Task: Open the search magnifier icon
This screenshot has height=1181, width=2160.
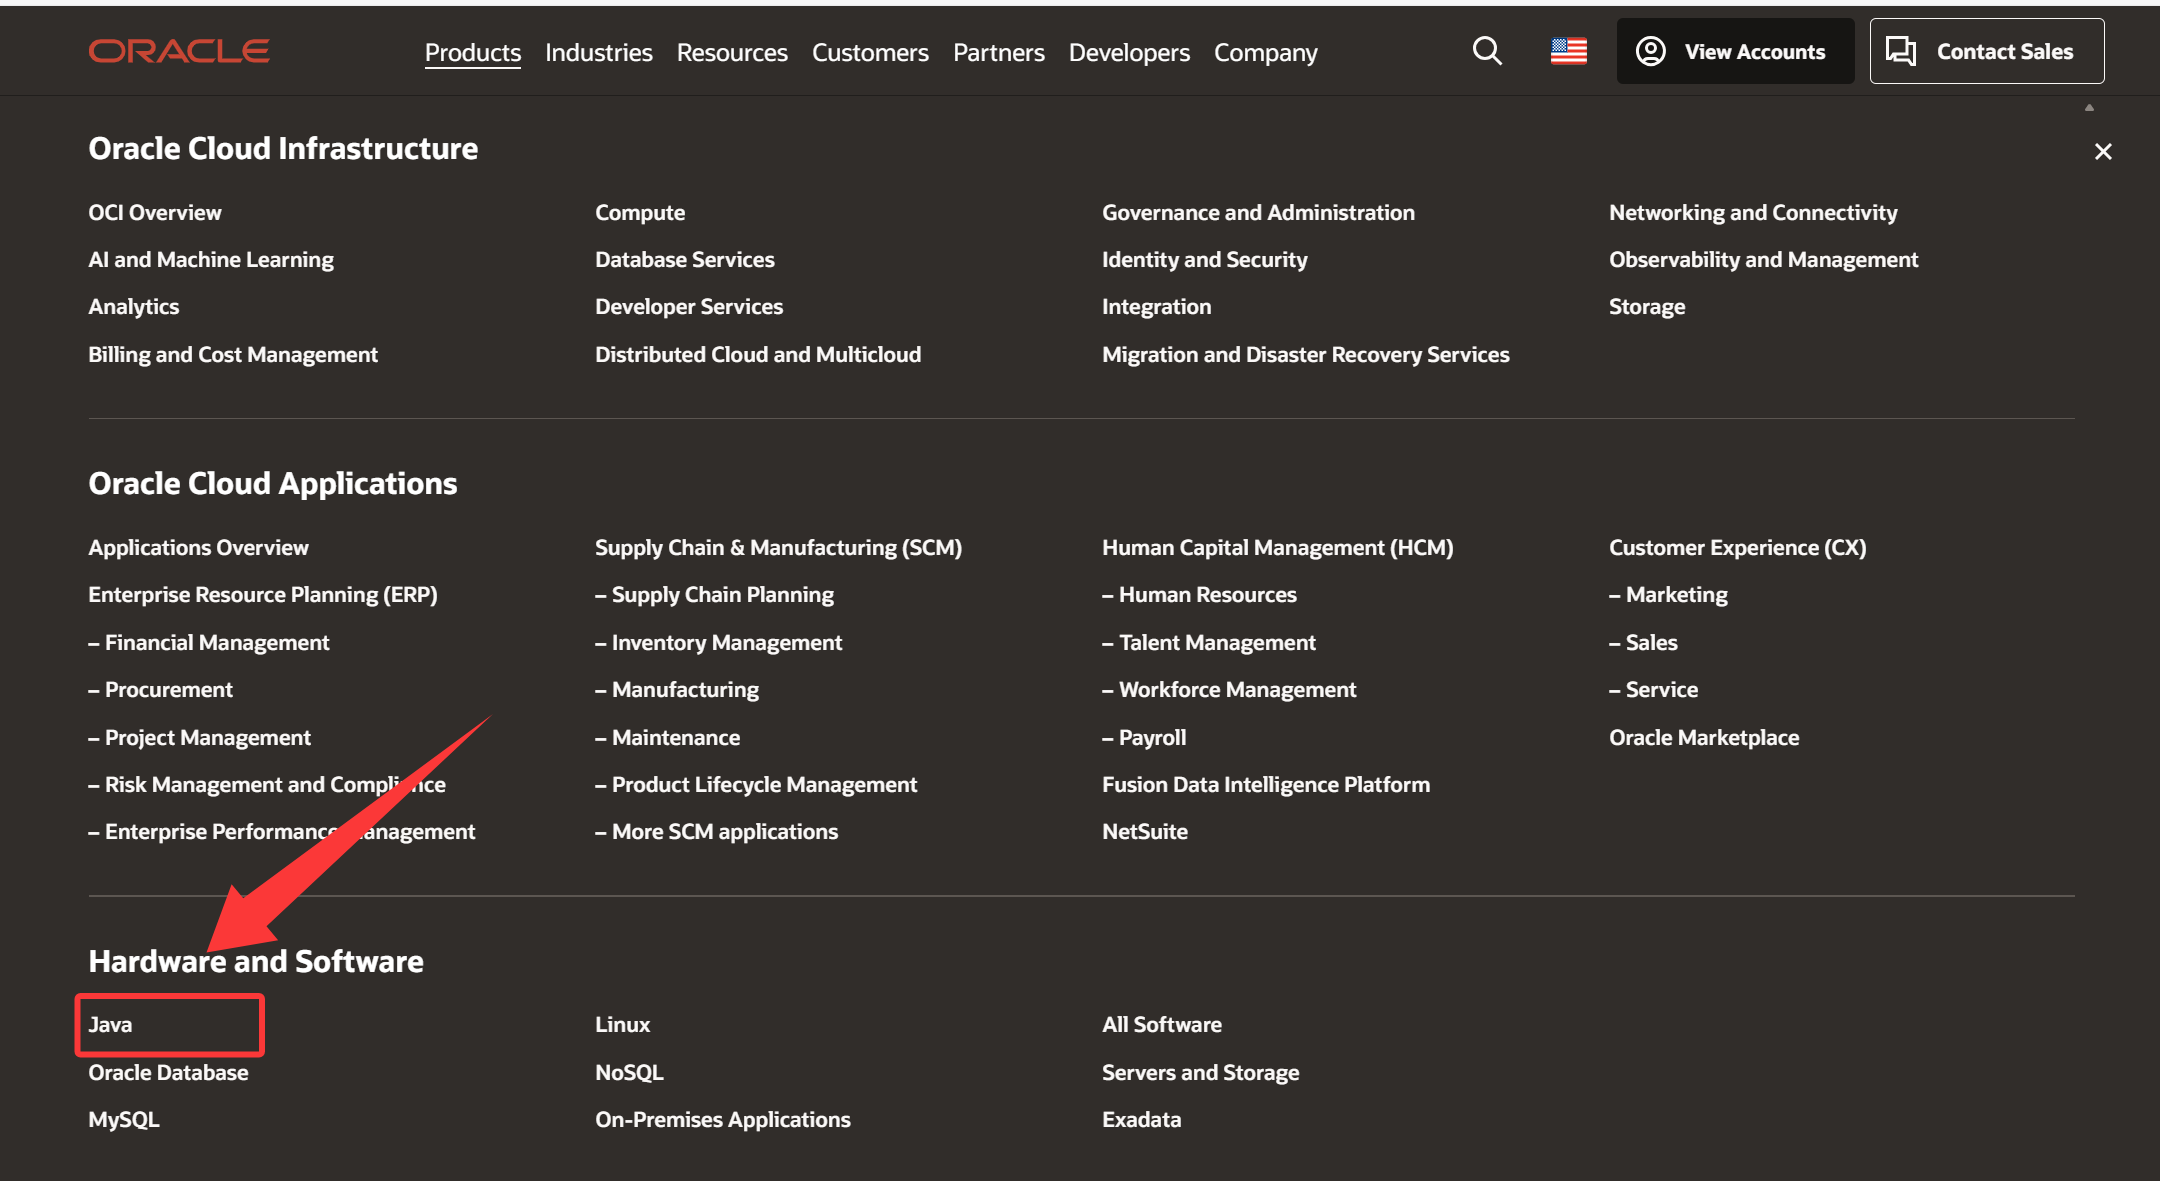Action: pos(1487,51)
